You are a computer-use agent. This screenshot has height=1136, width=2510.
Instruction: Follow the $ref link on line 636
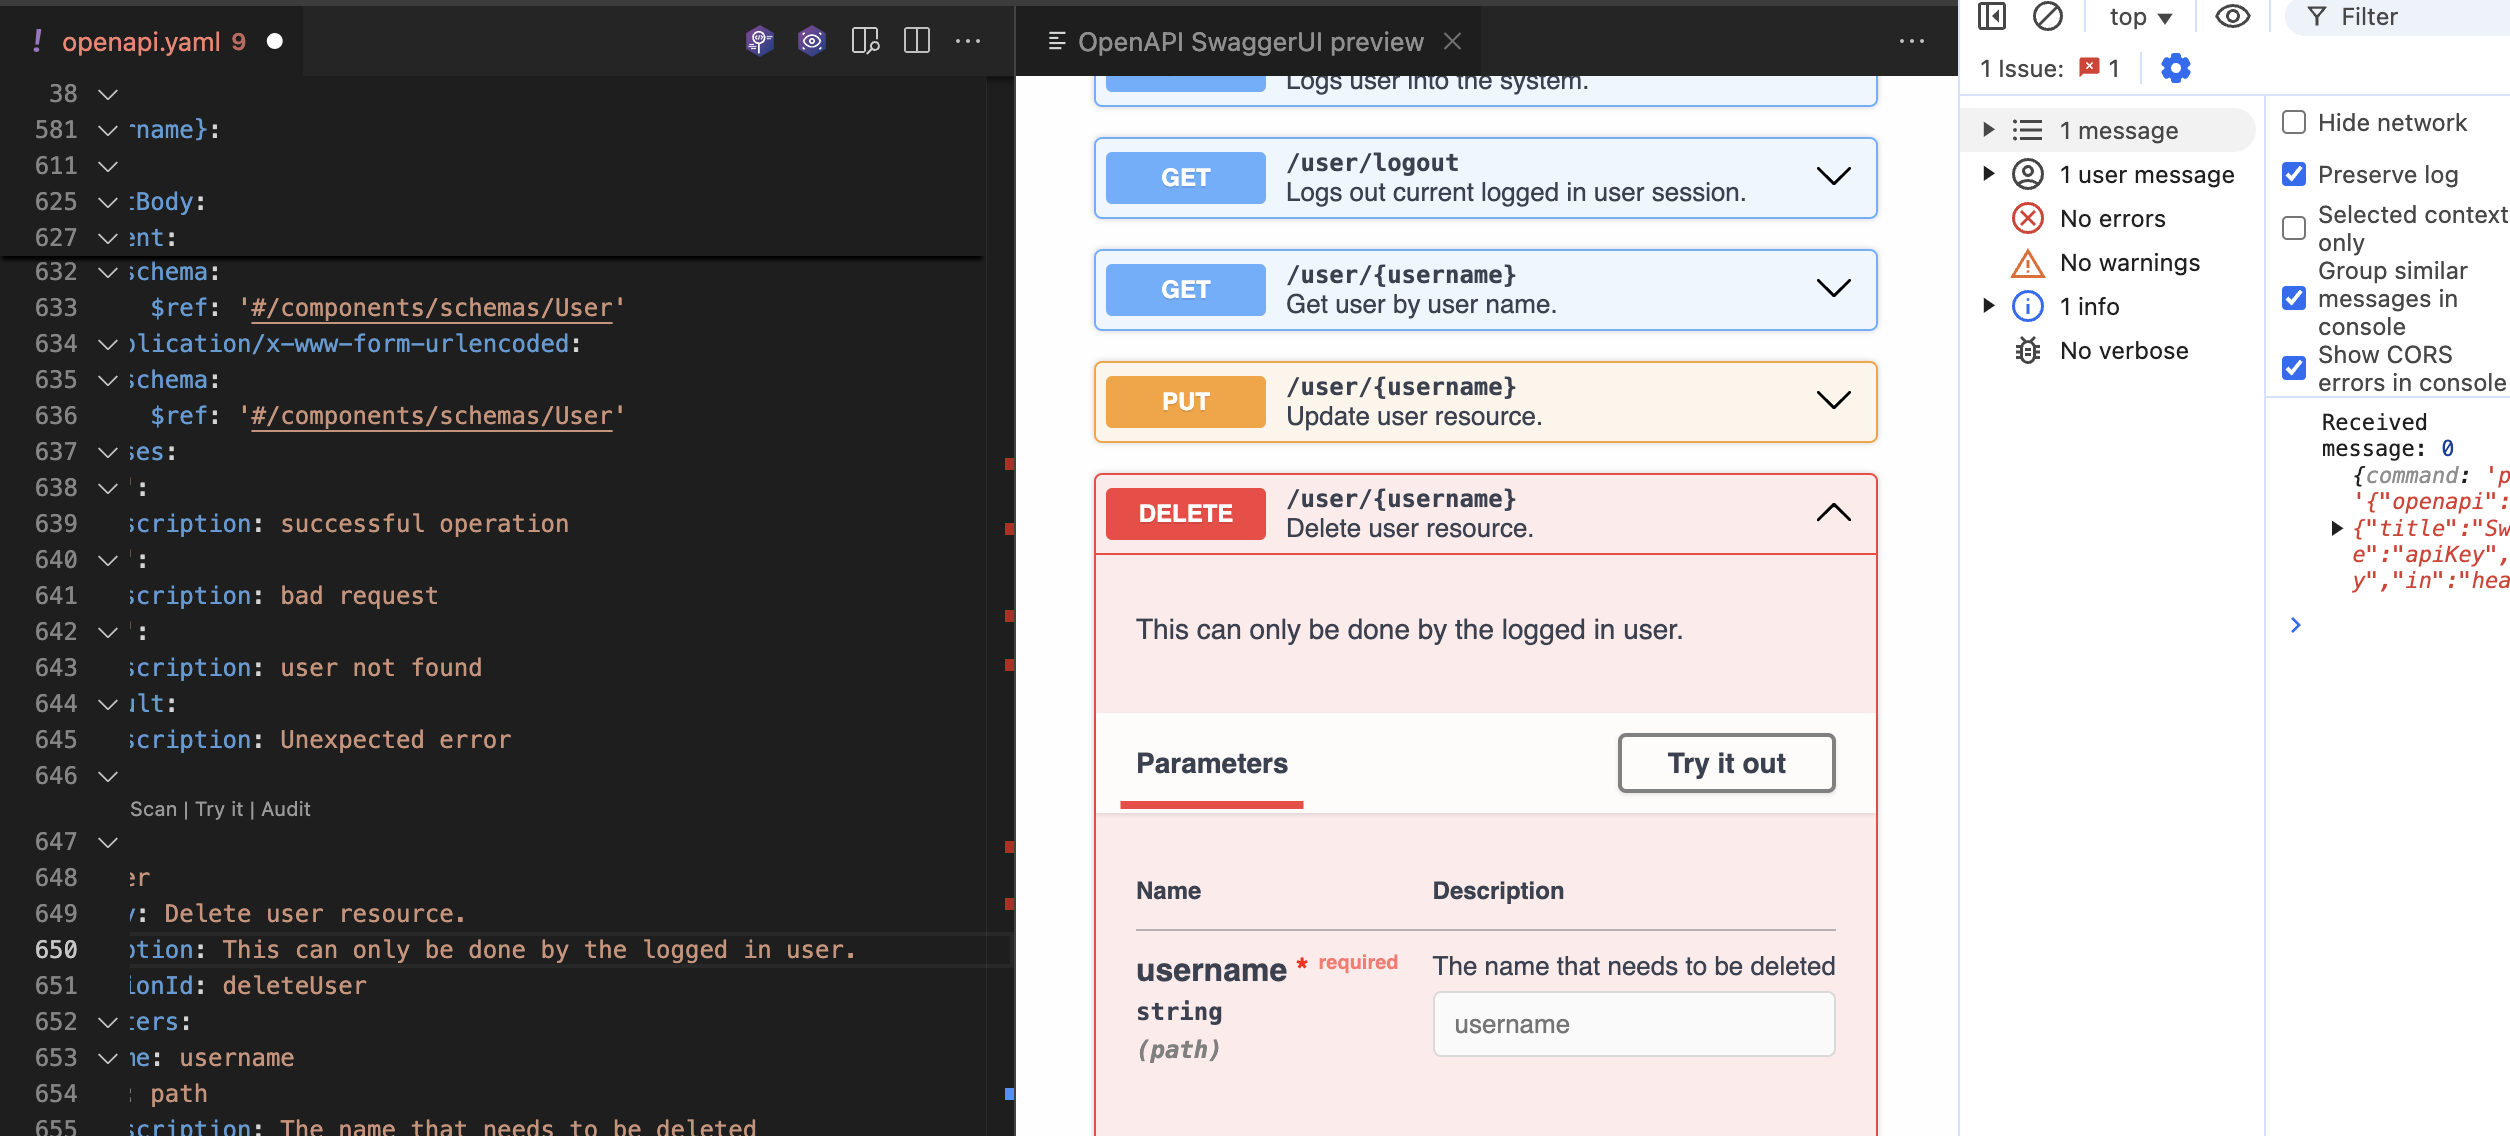431,416
